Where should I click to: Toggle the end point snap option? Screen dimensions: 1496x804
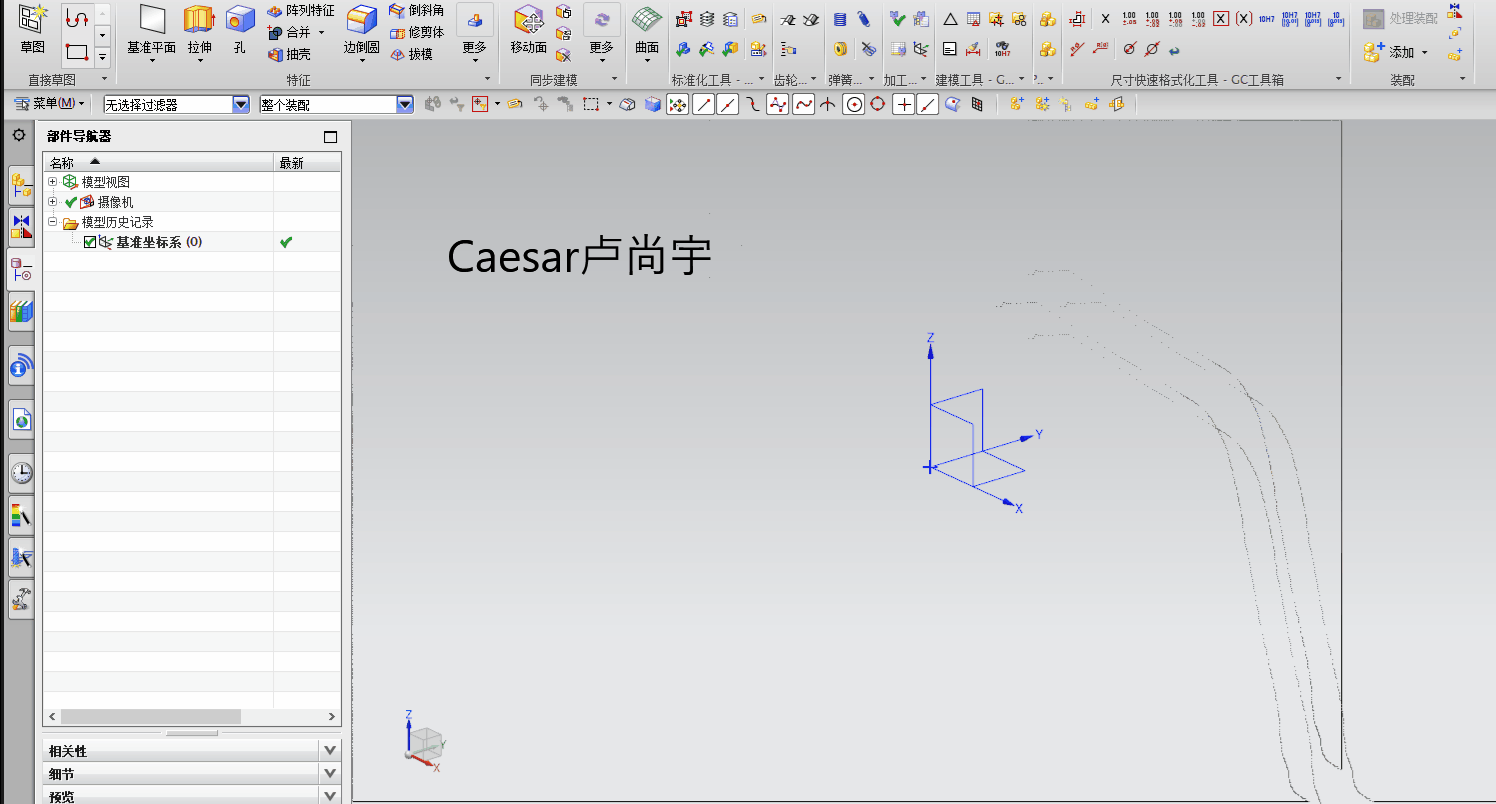point(703,104)
